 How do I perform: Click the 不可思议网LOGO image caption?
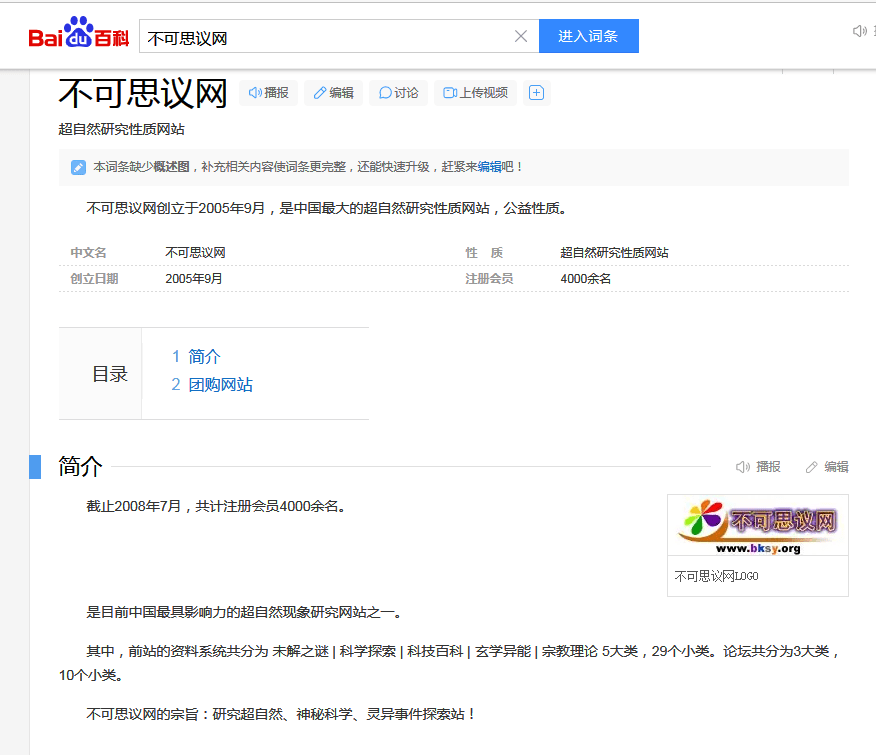click(x=716, y=576)
